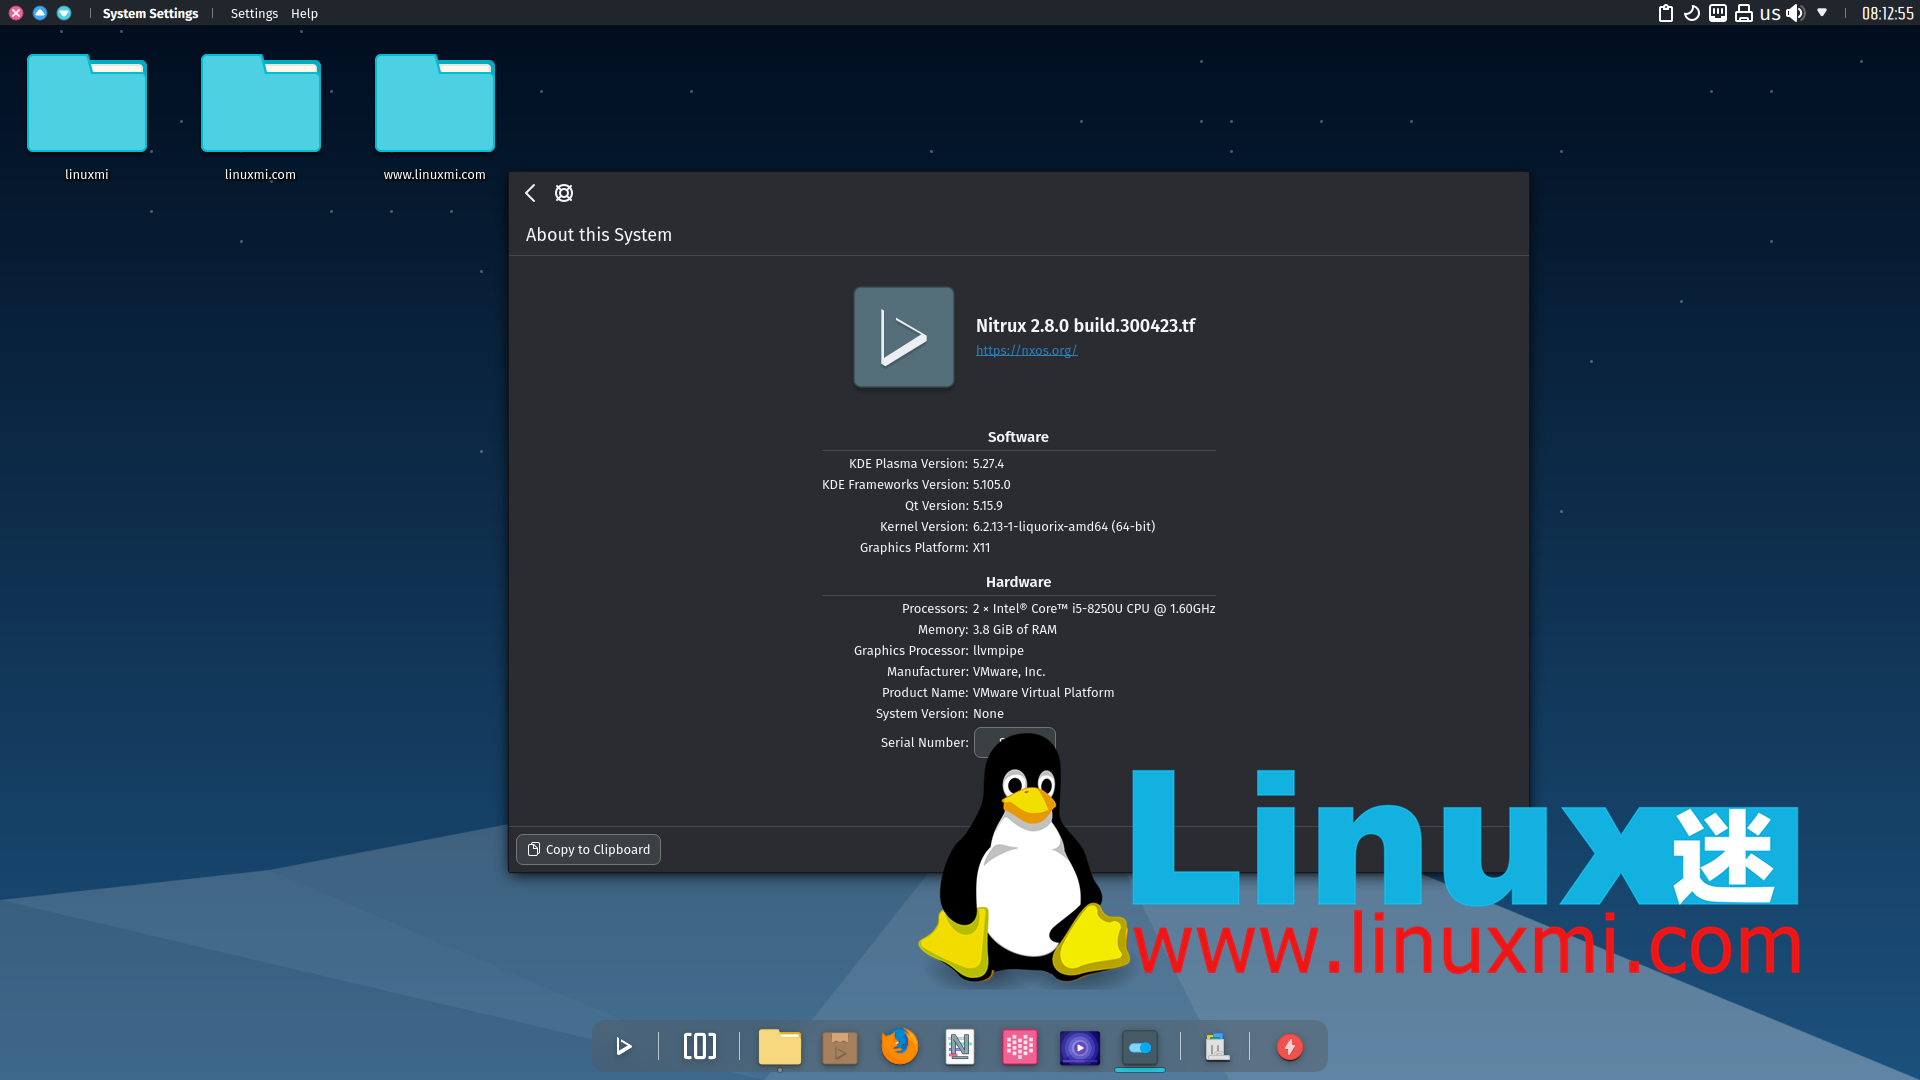Viewport: 1920px width, 1080px height.
Task: Click the Software section header
Action: (1018, 437)
